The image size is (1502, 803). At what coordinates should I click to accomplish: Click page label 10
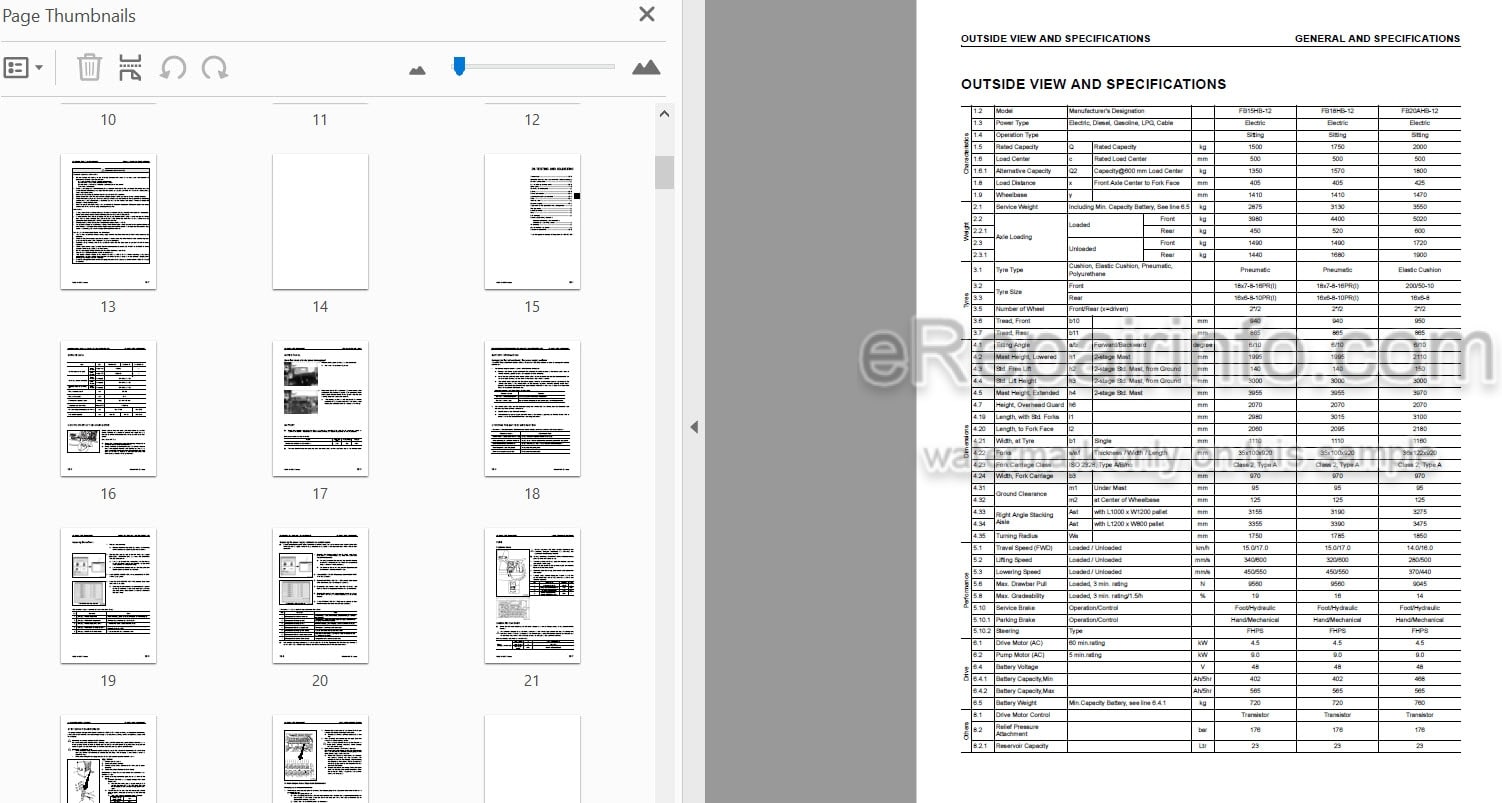coord(108,120)
